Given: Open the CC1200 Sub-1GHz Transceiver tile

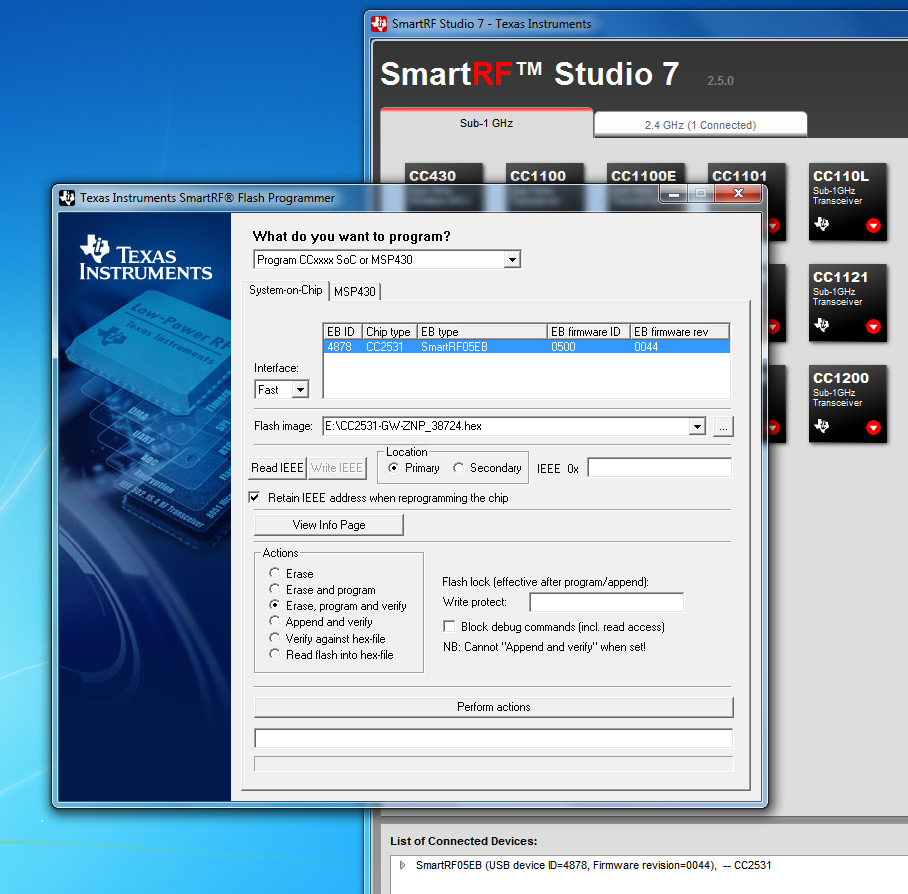Looking at the screenshot, I should (847, 404).
